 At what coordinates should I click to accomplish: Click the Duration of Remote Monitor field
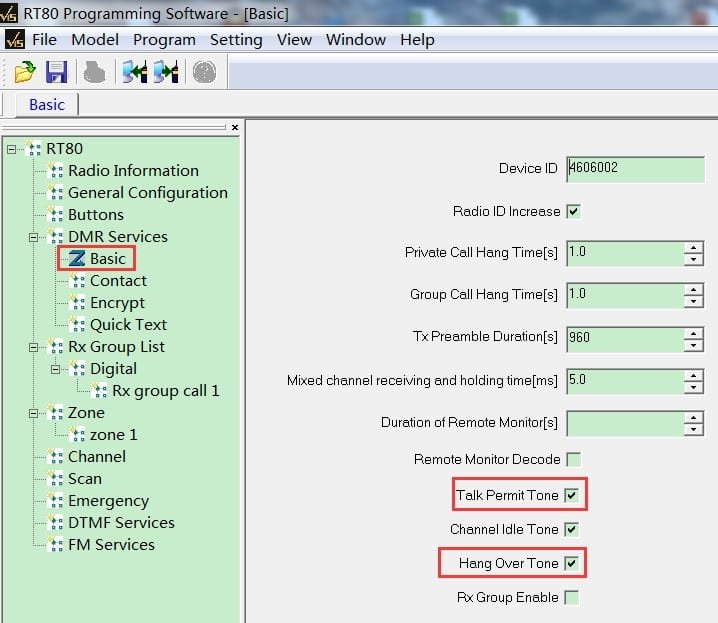(626, 424)
